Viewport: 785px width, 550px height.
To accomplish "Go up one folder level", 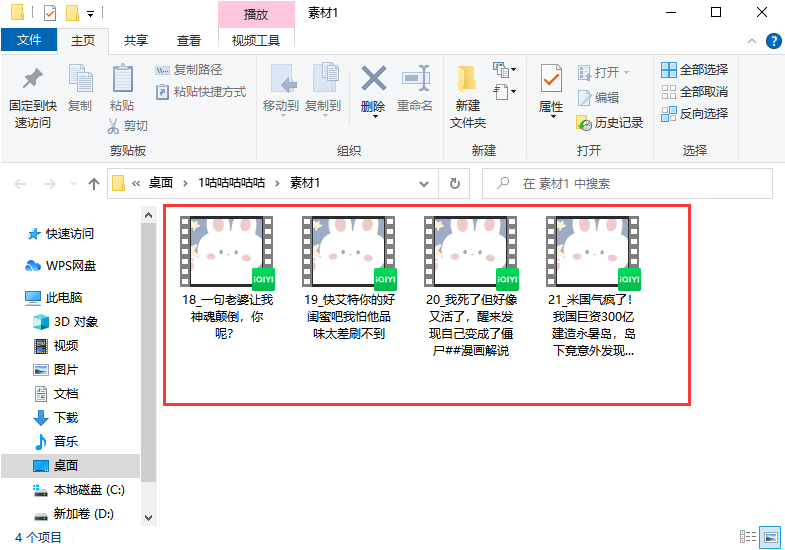I will point(94,184).
